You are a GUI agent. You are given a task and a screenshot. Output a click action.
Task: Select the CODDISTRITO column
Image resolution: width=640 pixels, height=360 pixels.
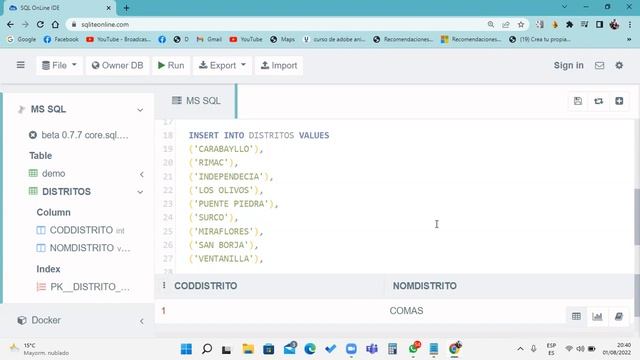point(81,230)
